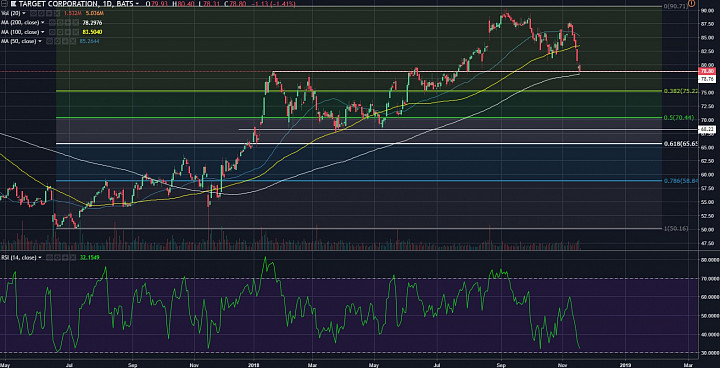720x368 pixels.
Task: Collapse the chart legend with the top-left toggle
Action: click(4, 4)
